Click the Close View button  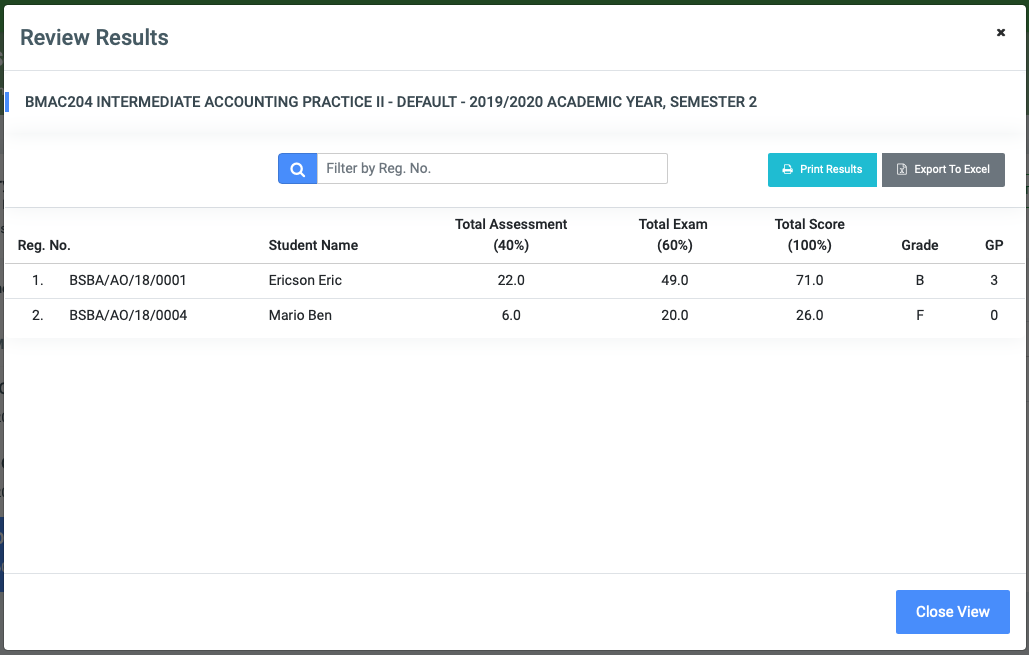point(951,611)
